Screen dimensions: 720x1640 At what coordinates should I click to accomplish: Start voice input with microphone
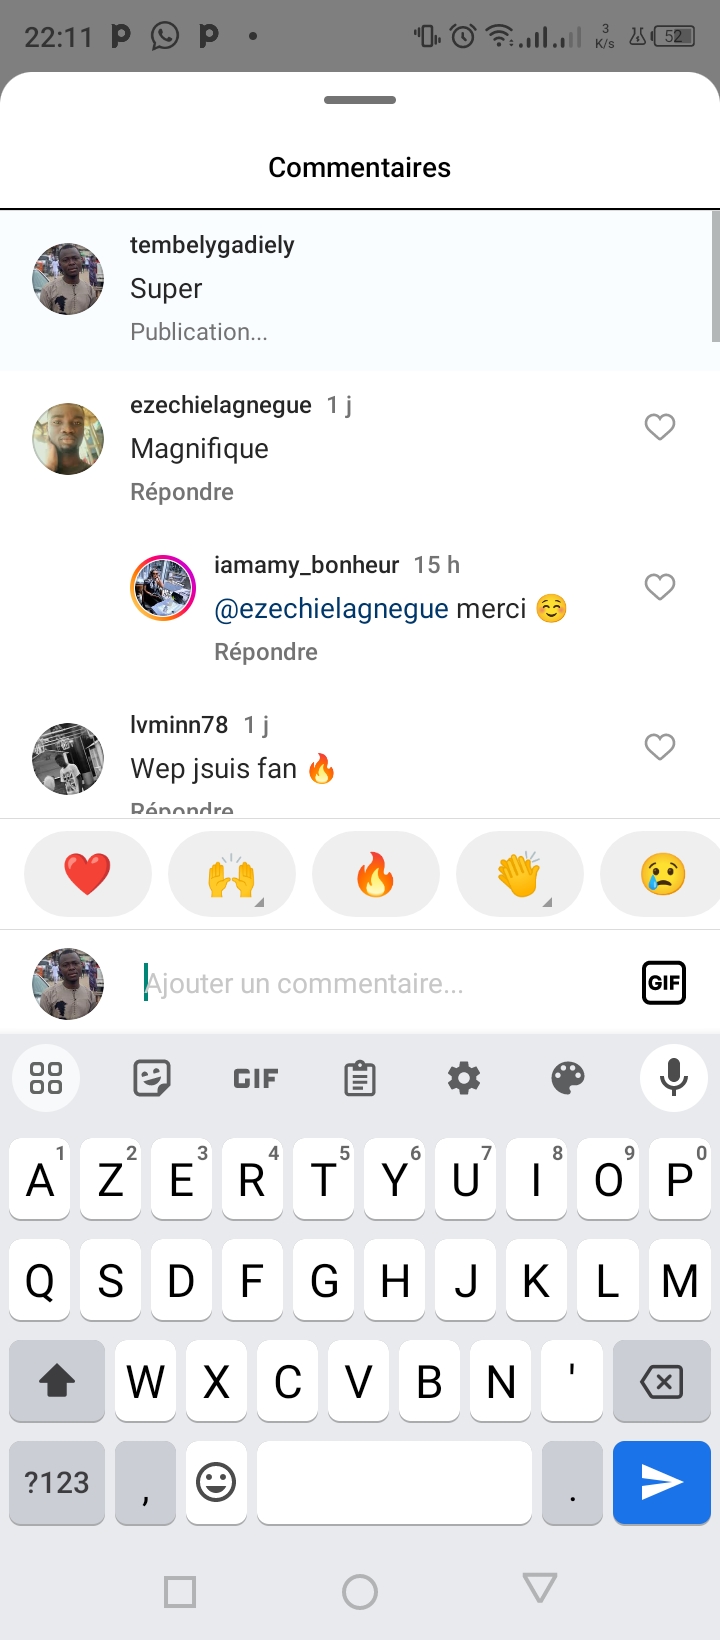tap(673, 1078)
